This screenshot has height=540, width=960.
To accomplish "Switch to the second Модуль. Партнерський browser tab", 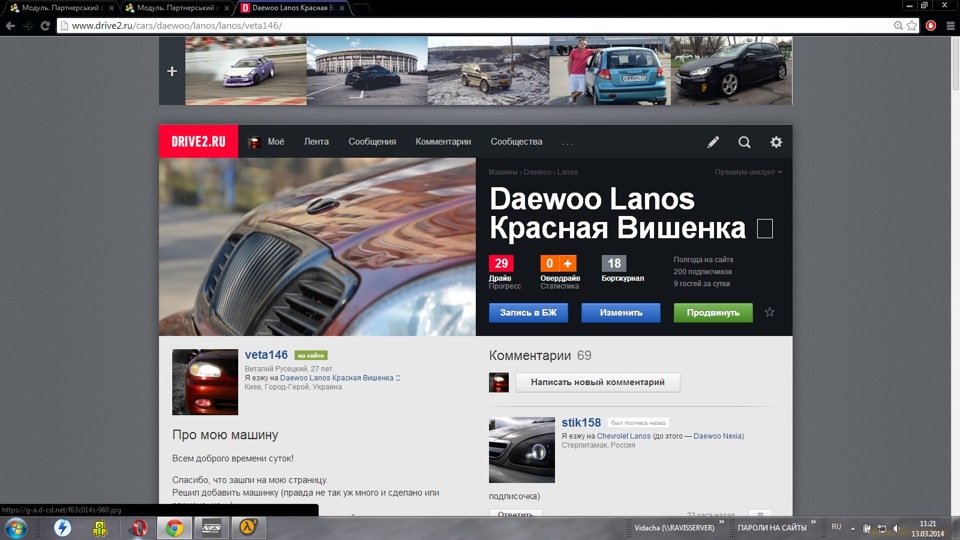I will (x=176, y=8).
